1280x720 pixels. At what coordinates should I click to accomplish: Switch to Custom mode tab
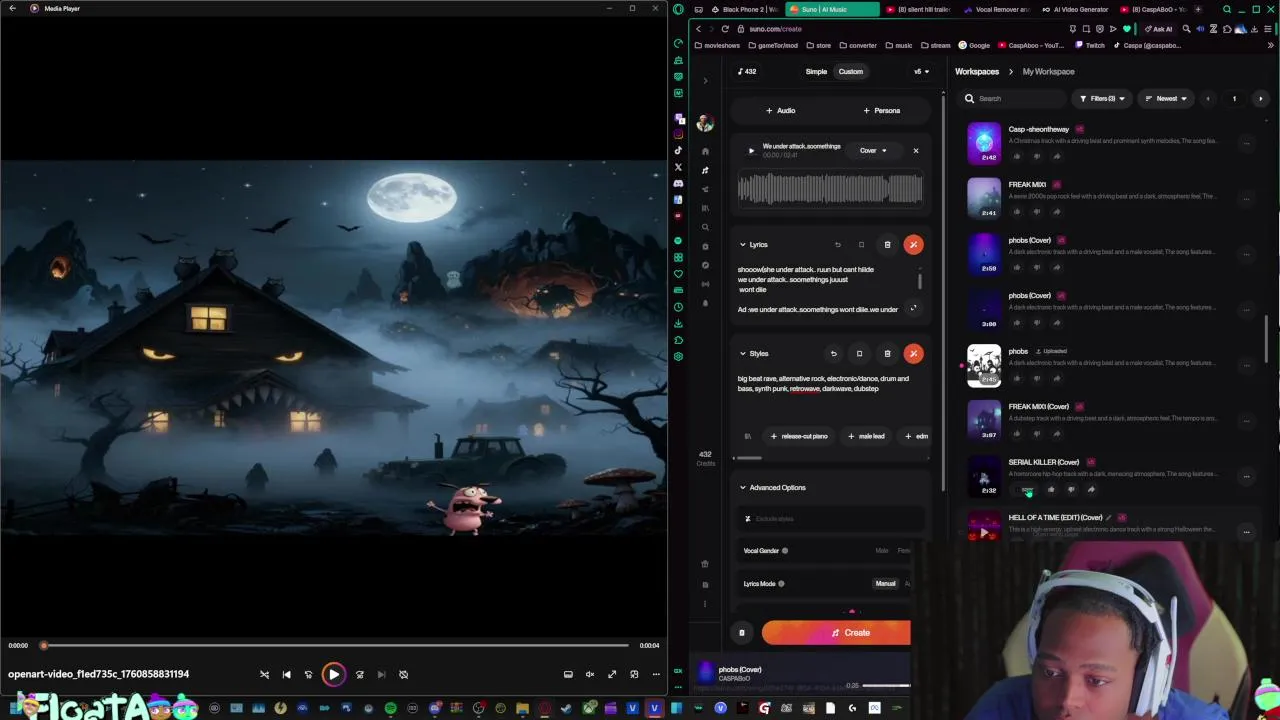[851, 71]
